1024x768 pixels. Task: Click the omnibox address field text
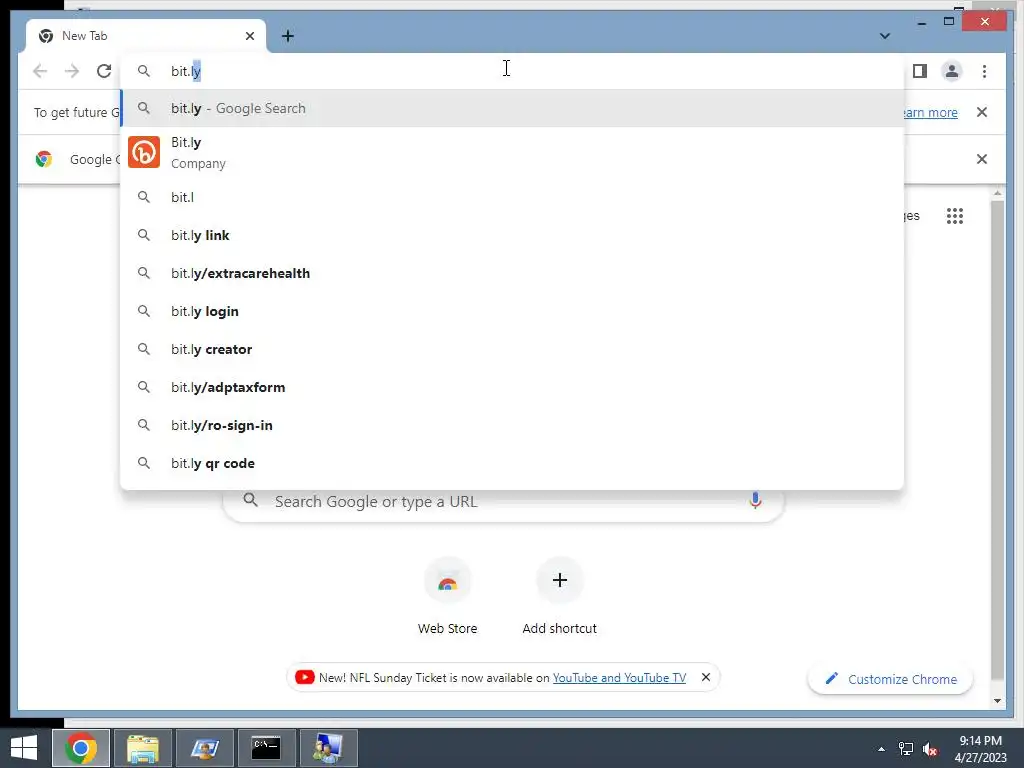pyautogui.click(x=186, y=71)
